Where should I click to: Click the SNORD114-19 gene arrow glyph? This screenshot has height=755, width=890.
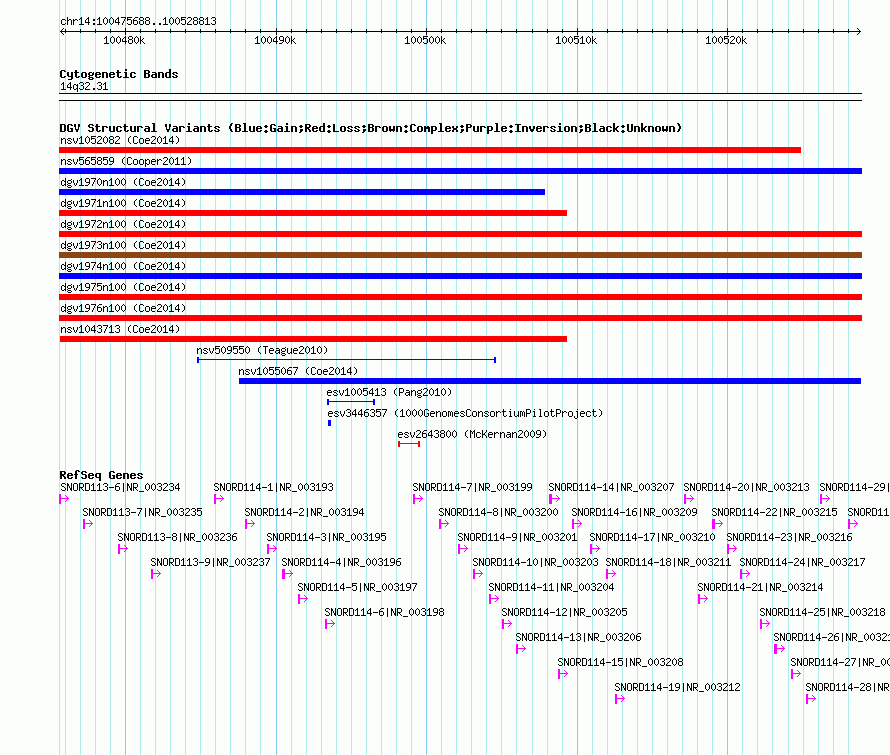[x=620, y=699]
